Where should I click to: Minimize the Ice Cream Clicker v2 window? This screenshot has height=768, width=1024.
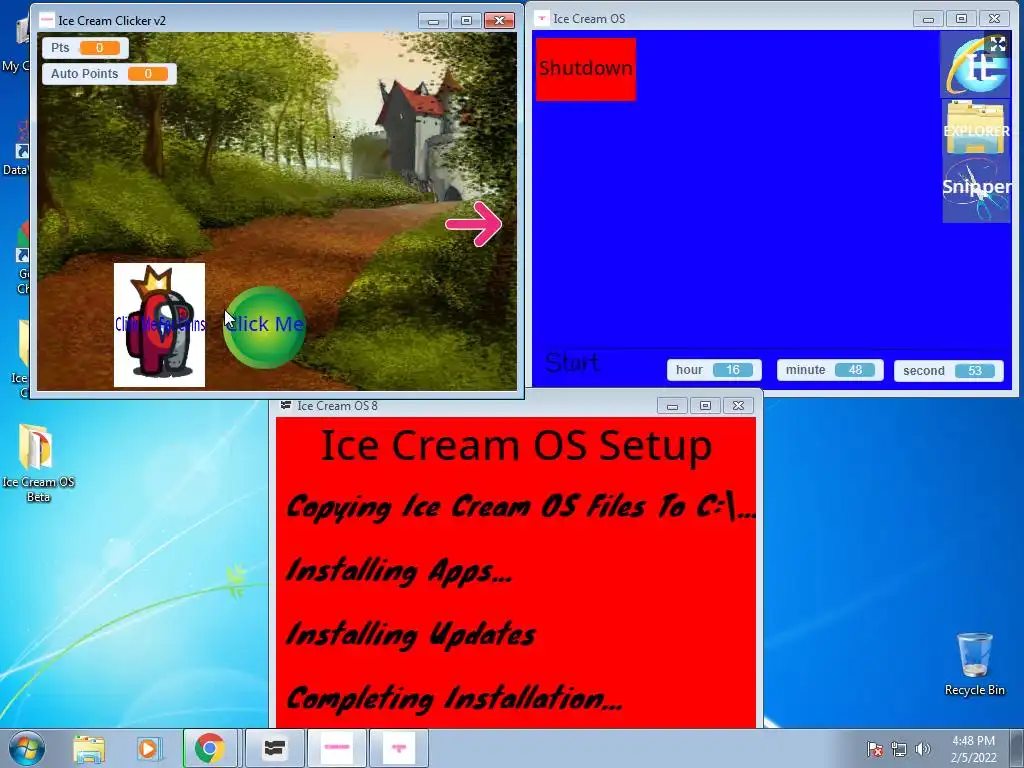433,21
